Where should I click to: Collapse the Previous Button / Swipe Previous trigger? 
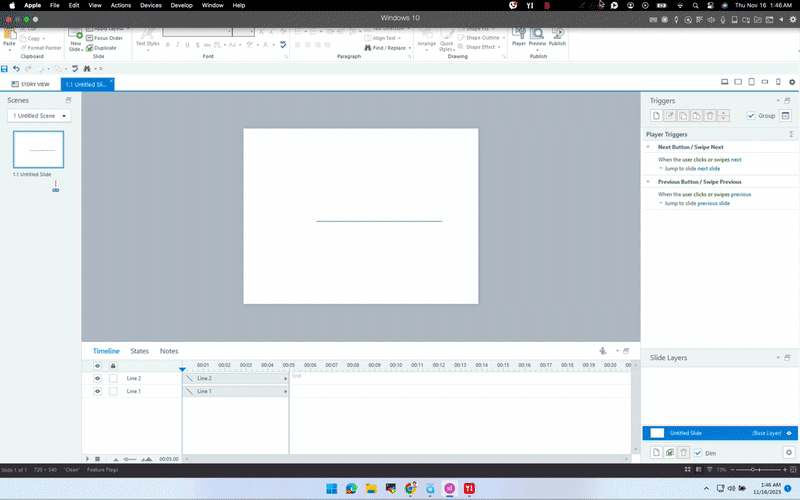(x=648, y=182)
